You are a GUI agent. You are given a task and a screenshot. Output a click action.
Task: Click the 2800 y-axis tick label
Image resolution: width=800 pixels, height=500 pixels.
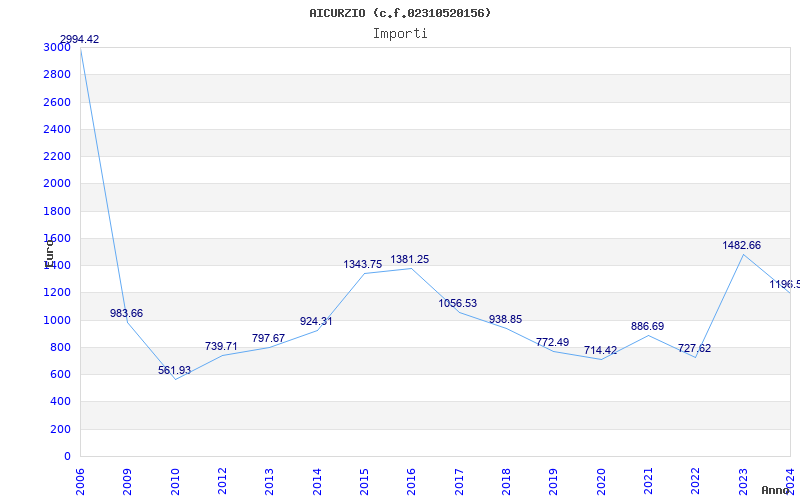(x=57, y=74)
